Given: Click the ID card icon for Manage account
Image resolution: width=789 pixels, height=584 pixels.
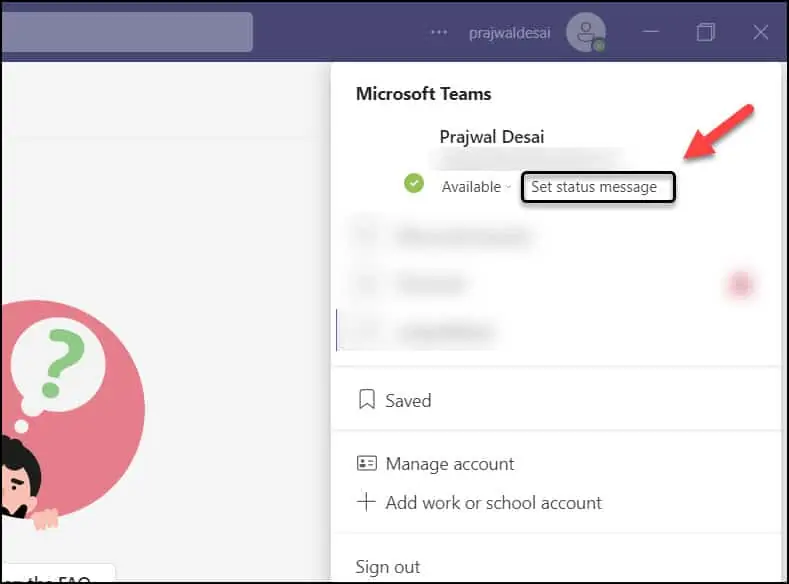Looking at the screenshot, I should [366, 464].
